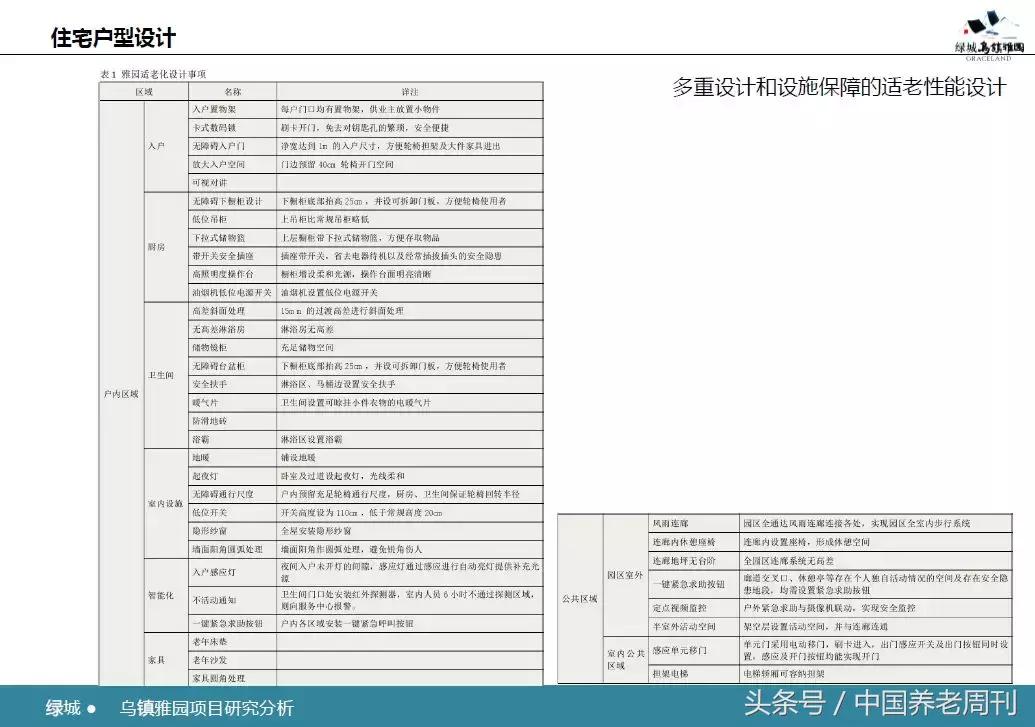Screen dimensions: 1035x727
Task: Select the 公共区域 row header cell
Action: click(x=579, y=600)
